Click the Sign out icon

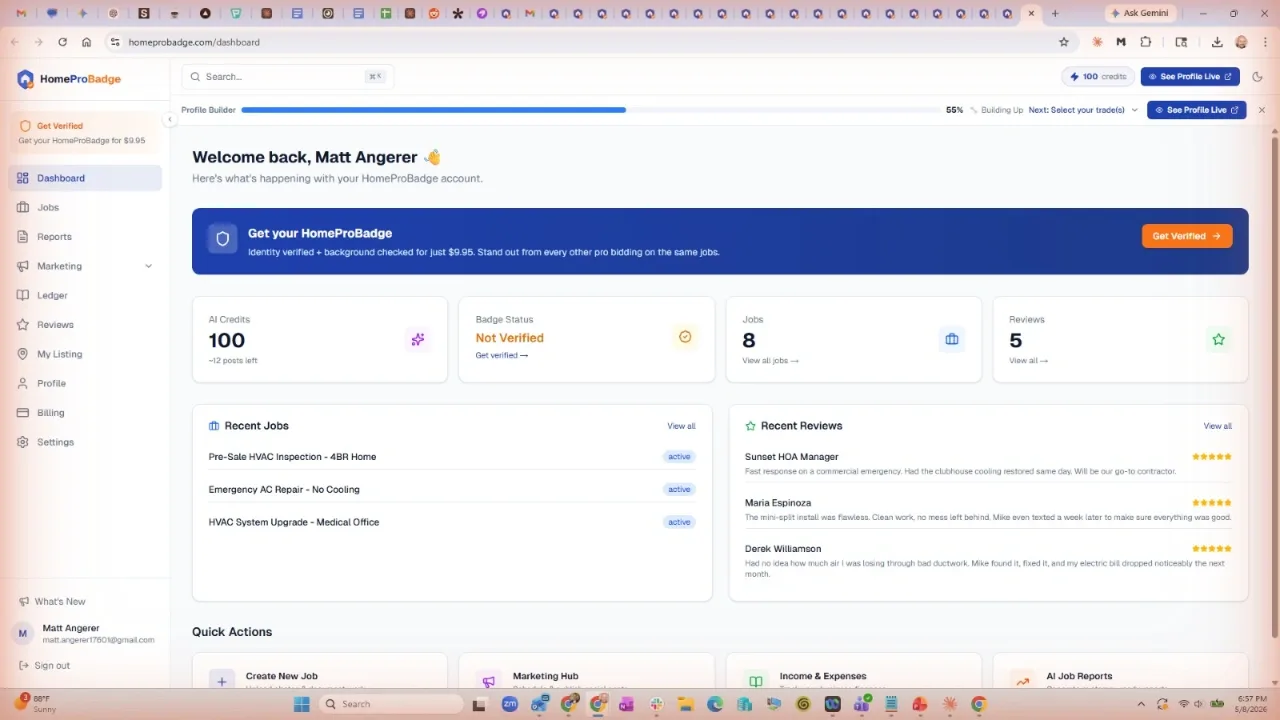coord(24,666)
